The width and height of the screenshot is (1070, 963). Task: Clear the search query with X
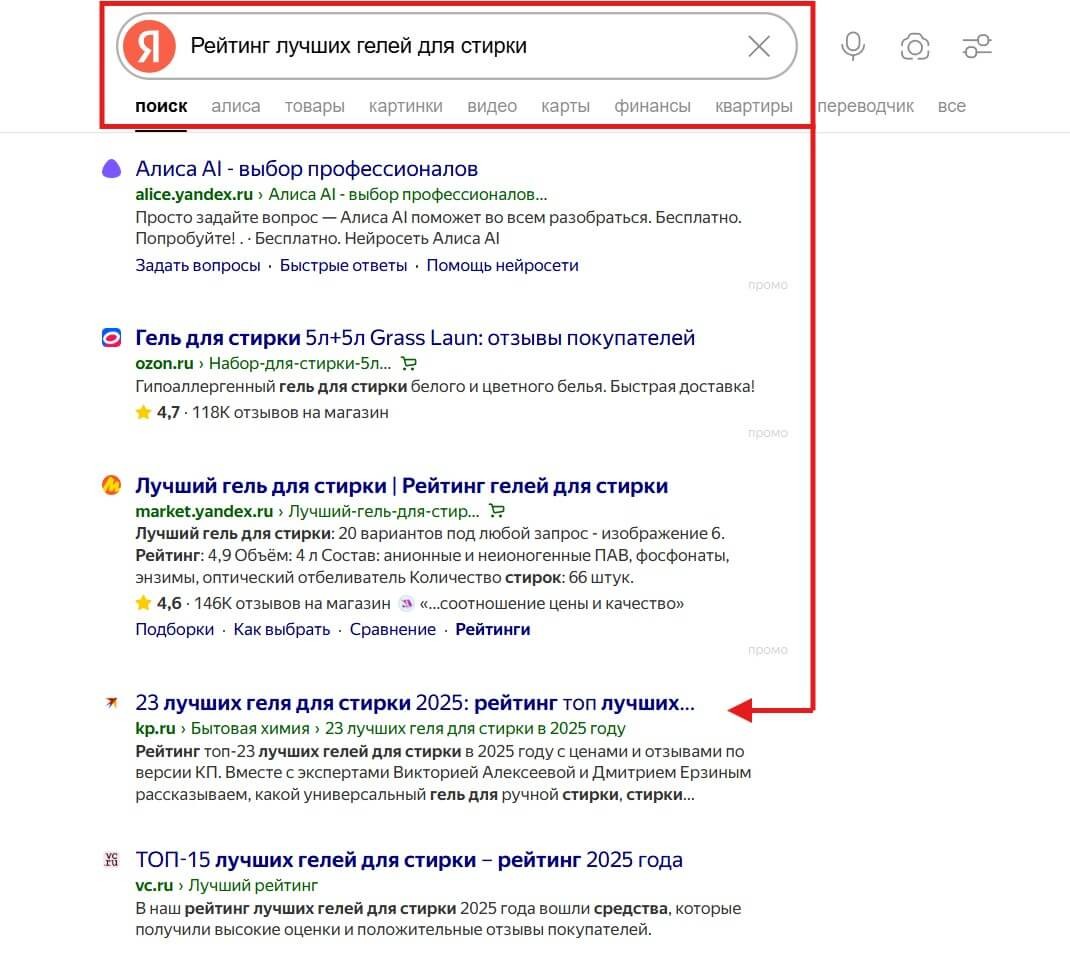pyautogui.click(x=759, y=46)
